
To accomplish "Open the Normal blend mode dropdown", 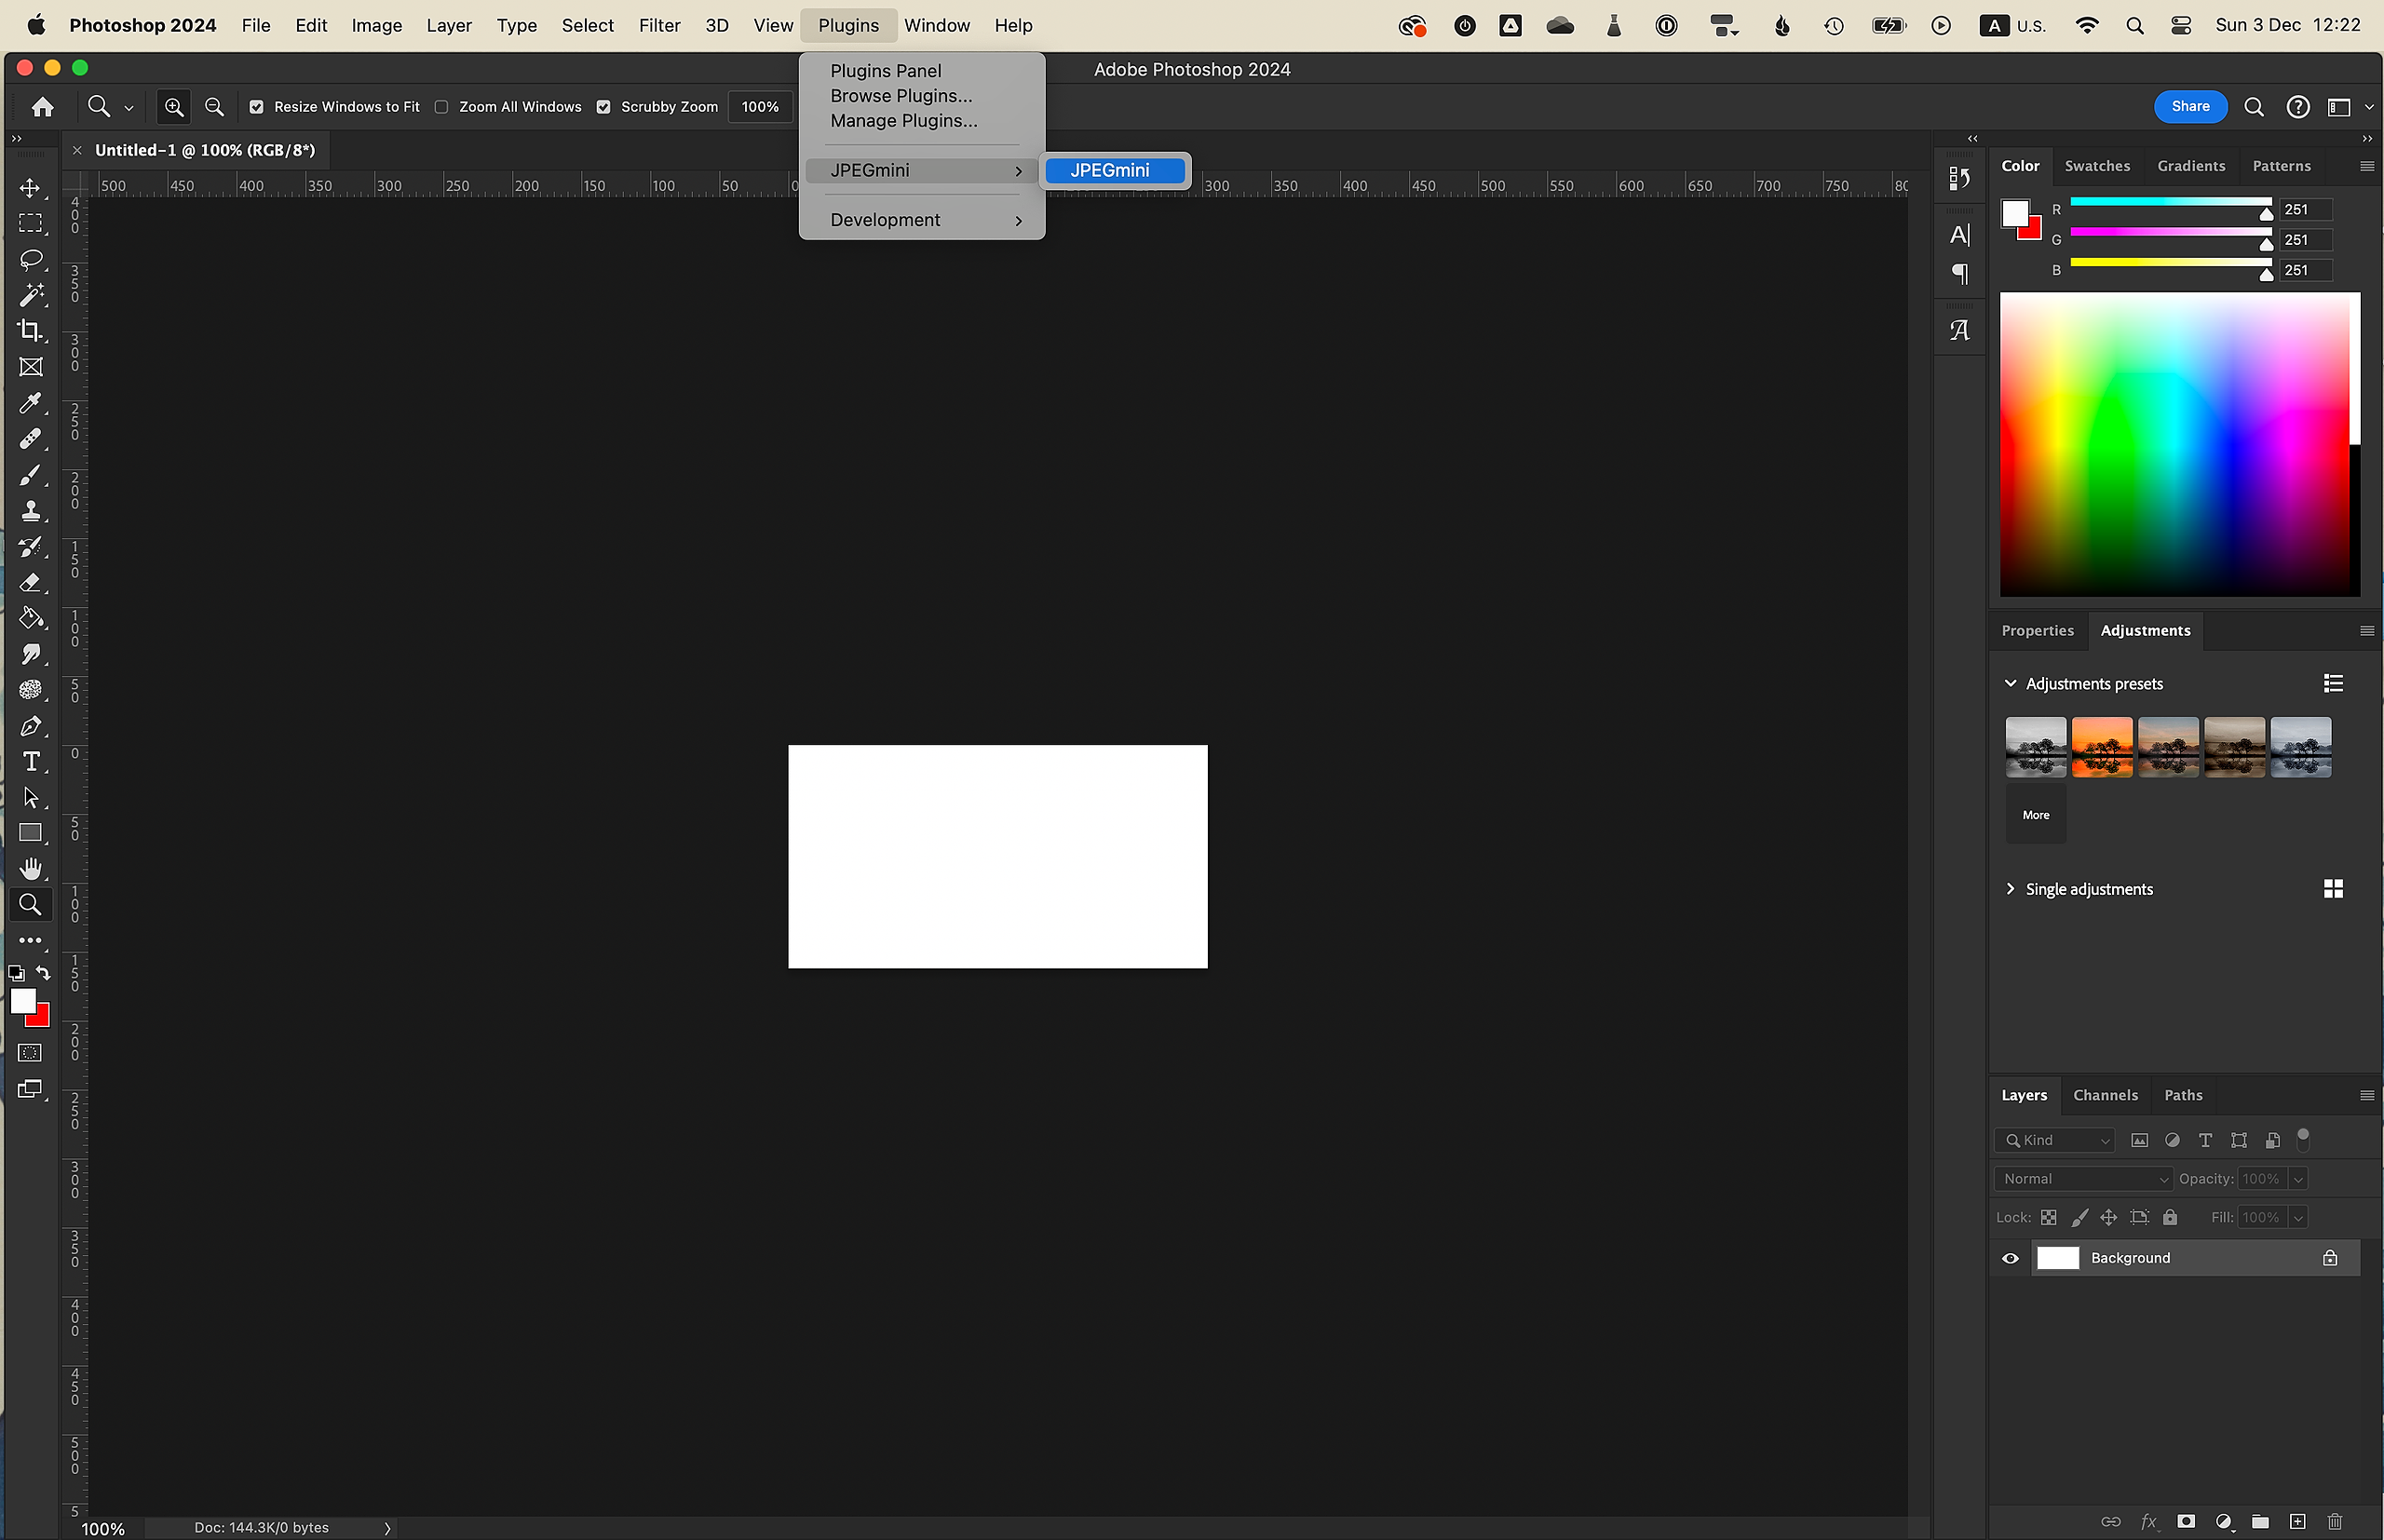I will pos(2083,1179).
